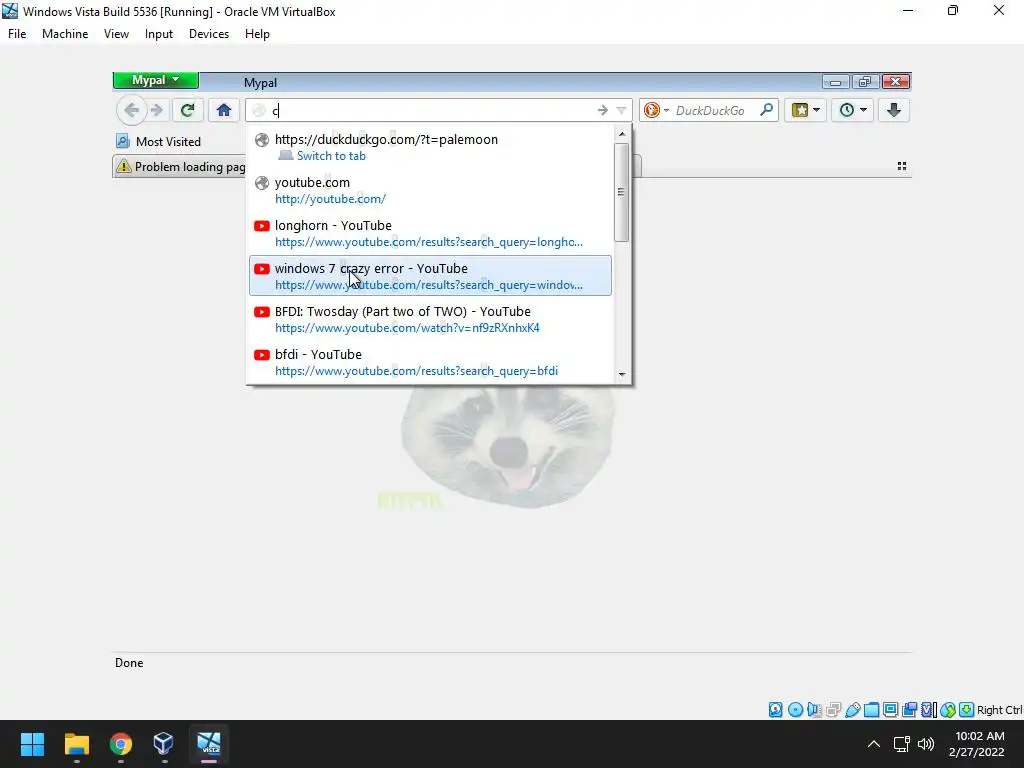The image size is (1024, 768).
Task: Open the bookmarks star button
Action: 799,110
